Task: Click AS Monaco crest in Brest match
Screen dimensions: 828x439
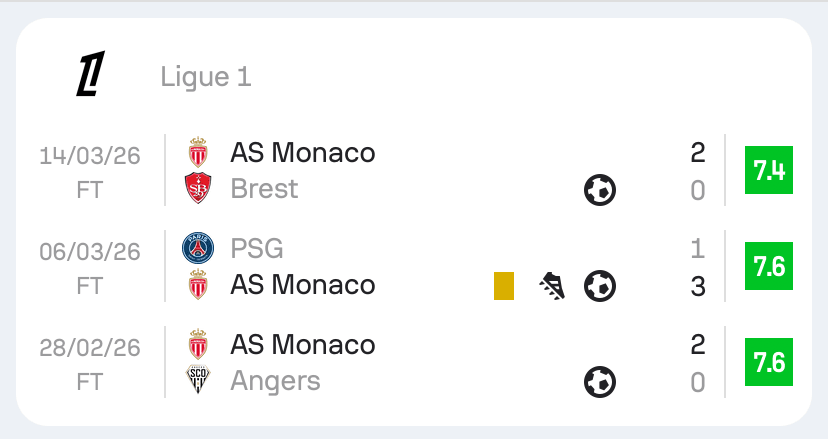Action: [199, 152]
